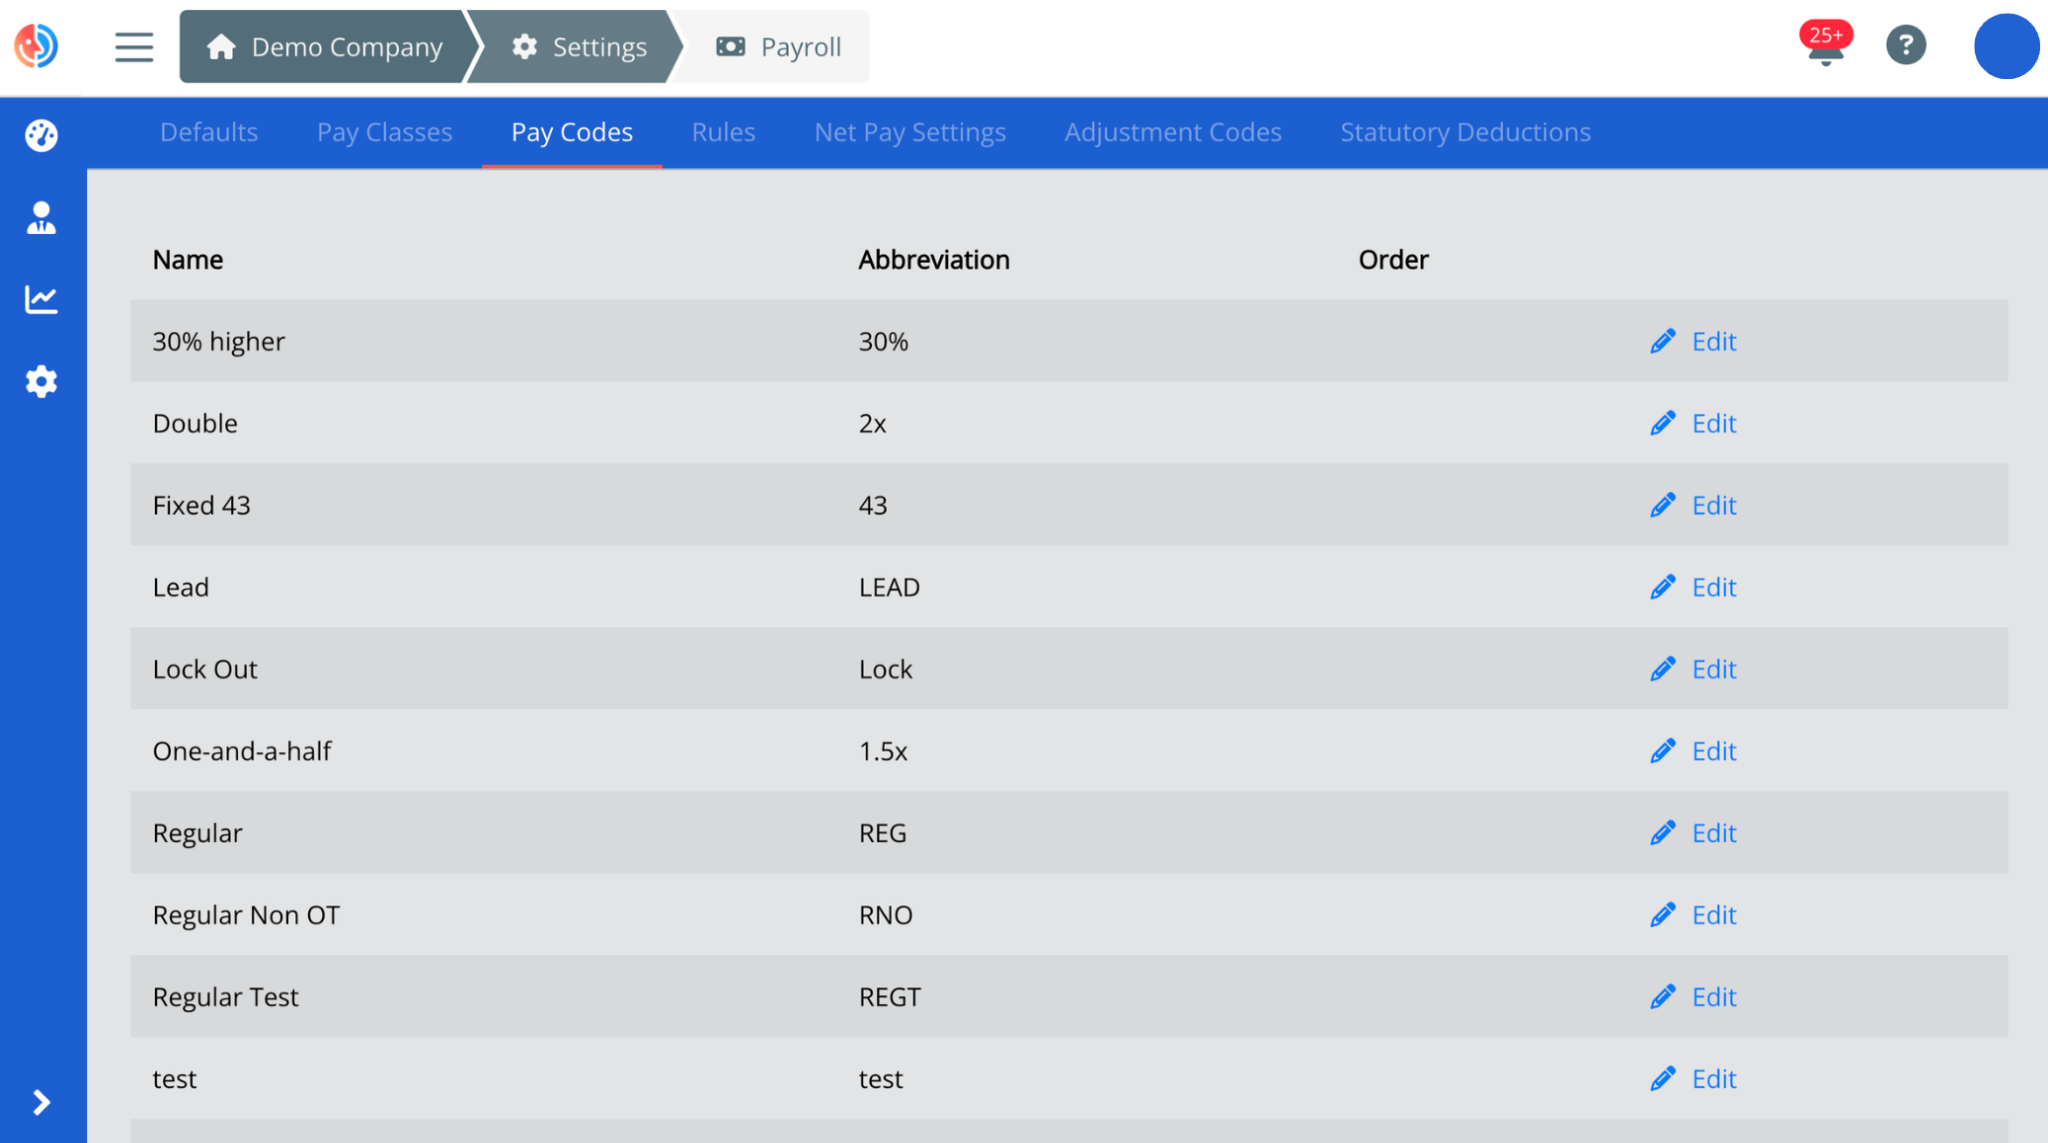Open the Adjustment Codes tab

[1172, 132]
